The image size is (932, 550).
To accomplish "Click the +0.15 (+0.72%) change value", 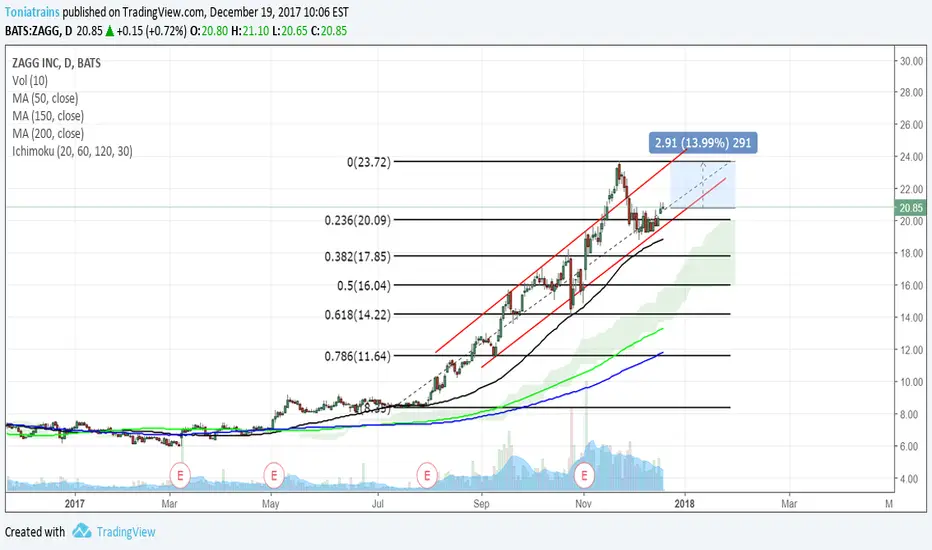I will [x=152, y=31].
